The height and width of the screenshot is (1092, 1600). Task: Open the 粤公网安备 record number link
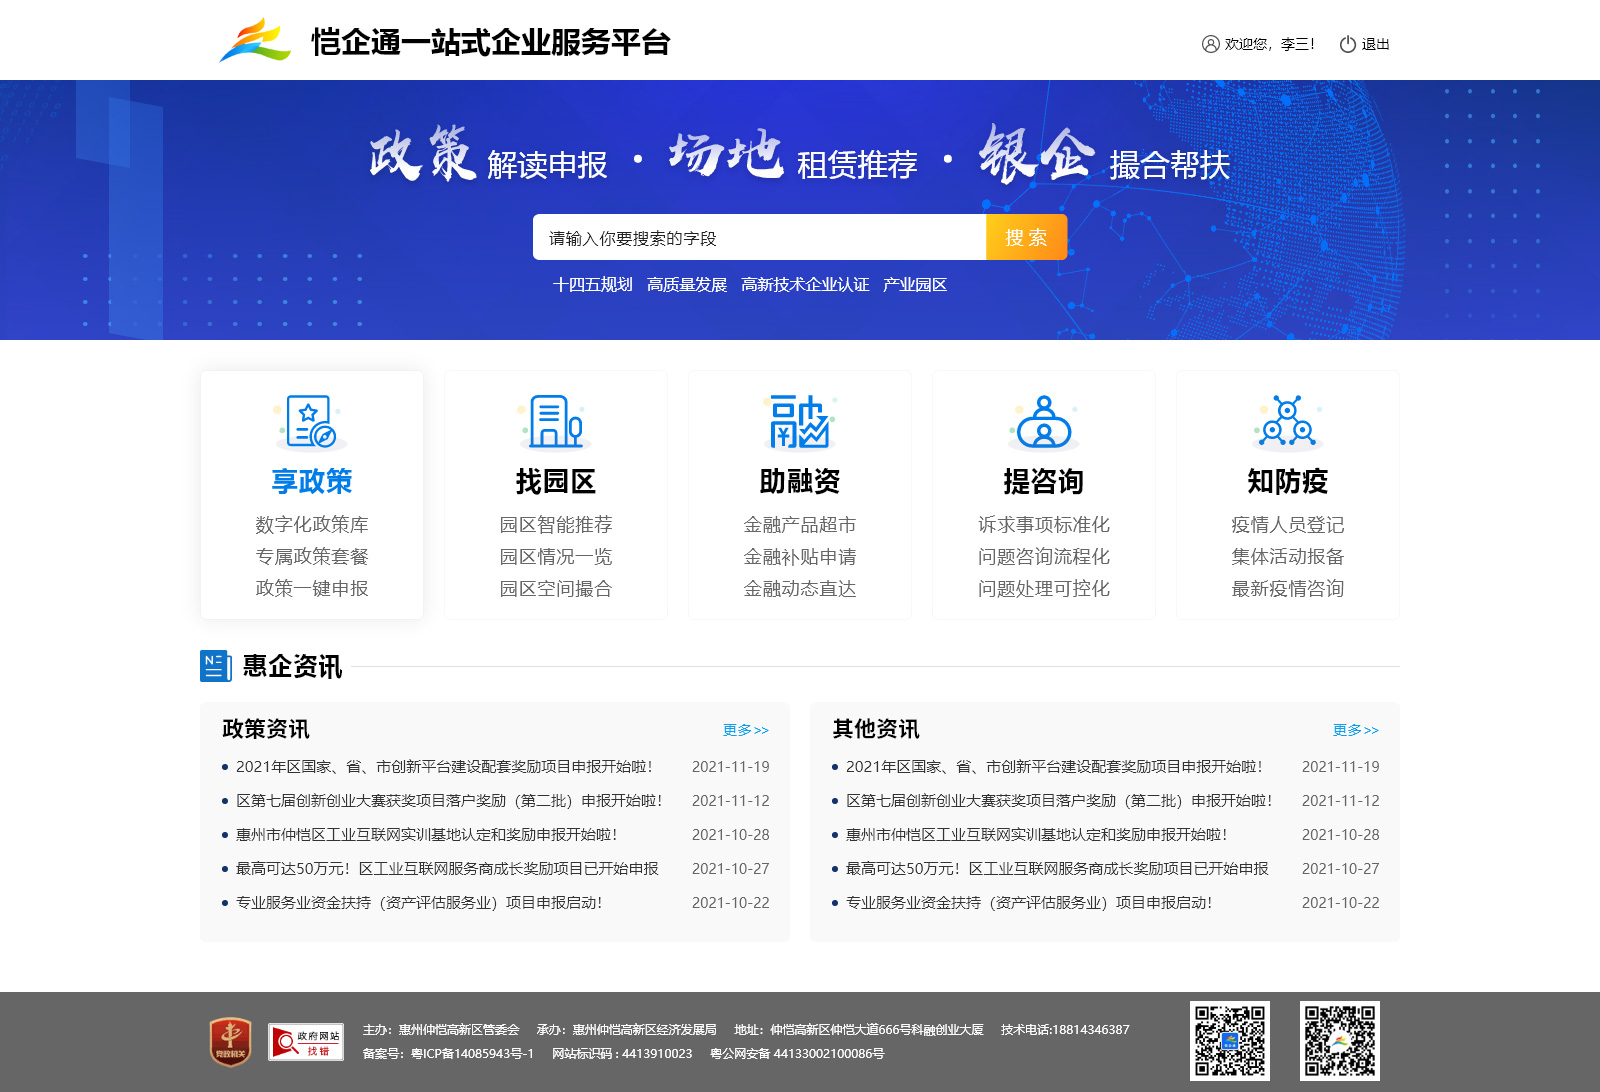click(x=797, y=1054)
